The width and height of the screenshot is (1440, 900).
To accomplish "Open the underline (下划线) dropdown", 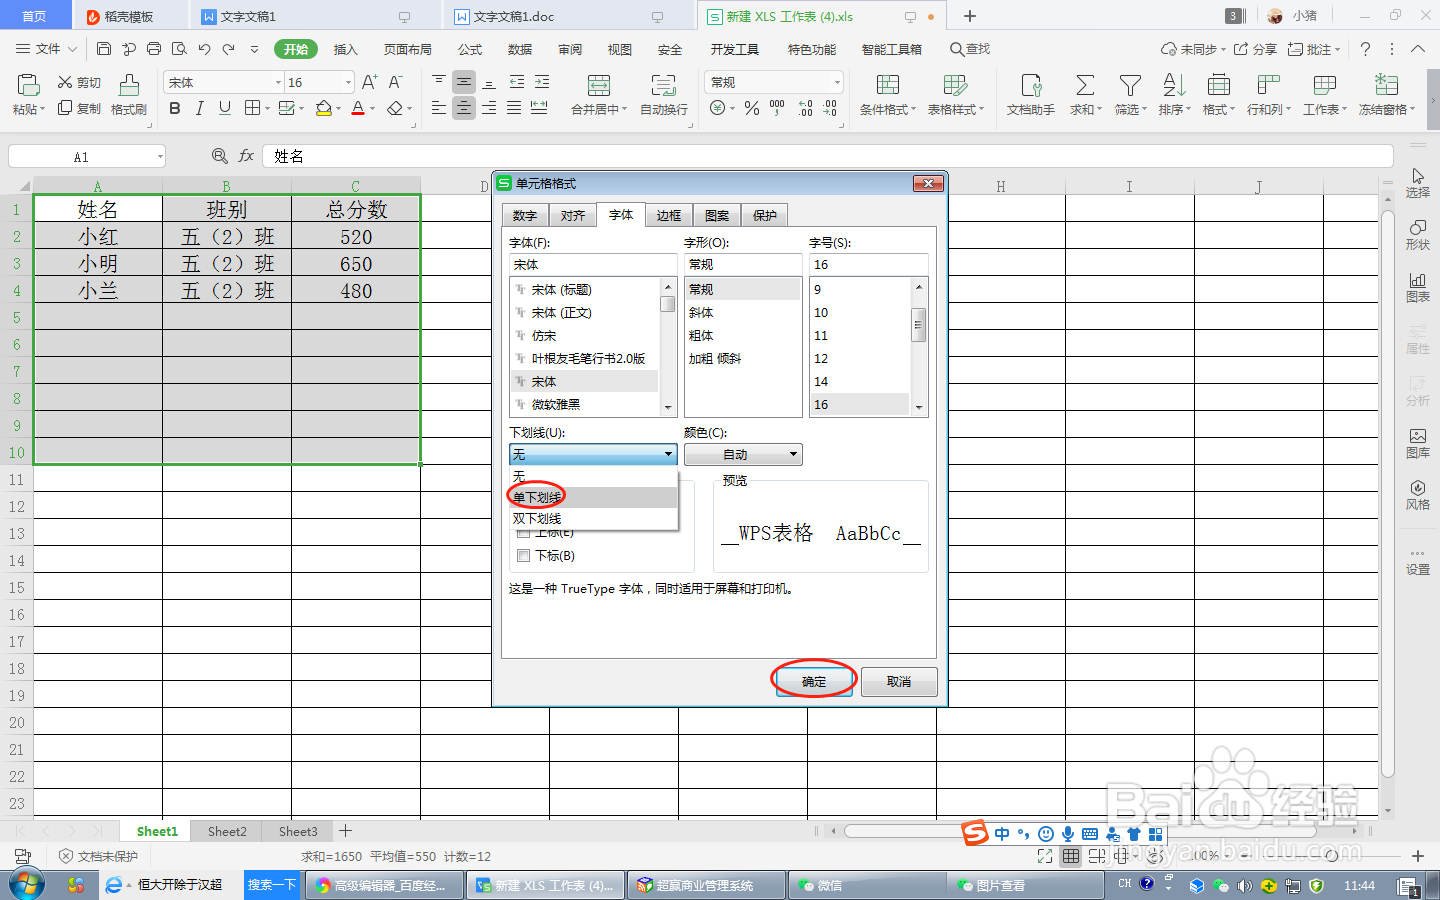I will click(x=593, y=455).
